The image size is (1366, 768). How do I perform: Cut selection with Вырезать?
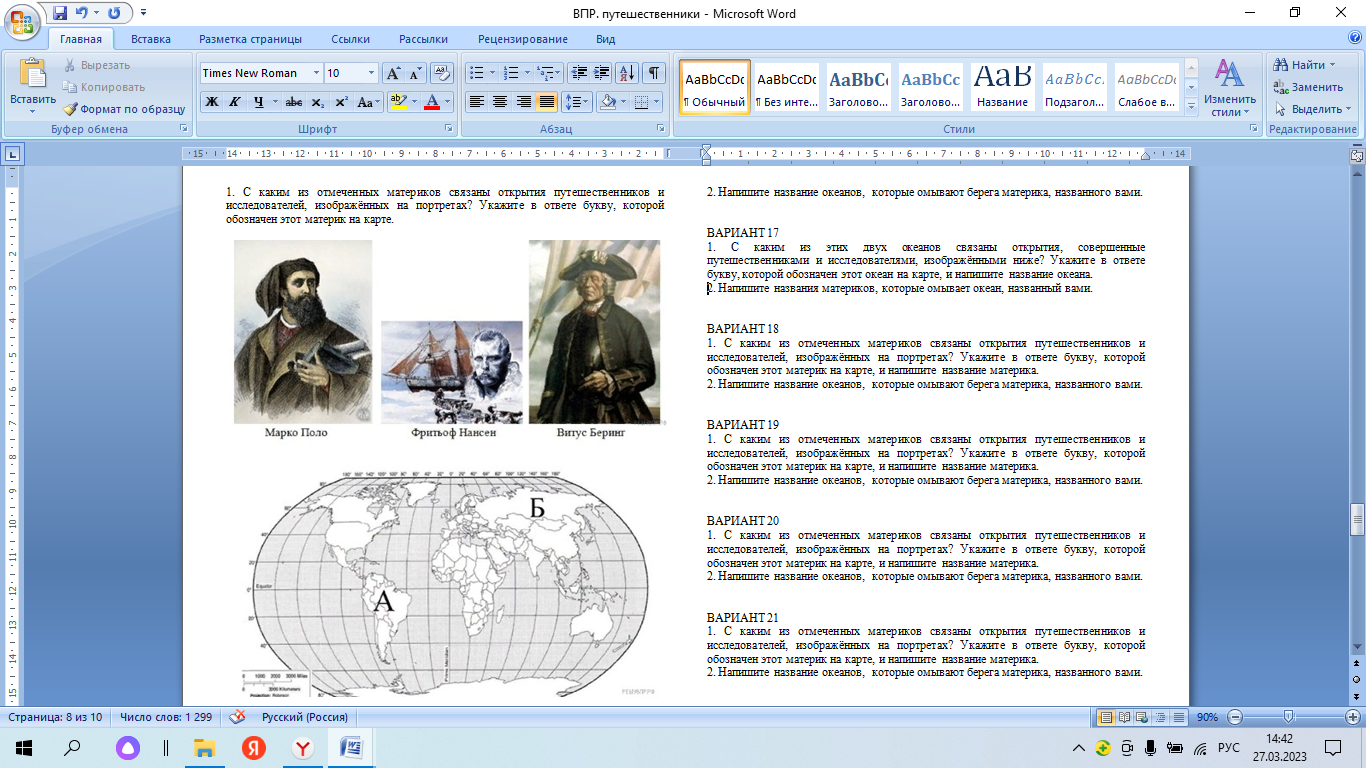click(x=96, y=65)
